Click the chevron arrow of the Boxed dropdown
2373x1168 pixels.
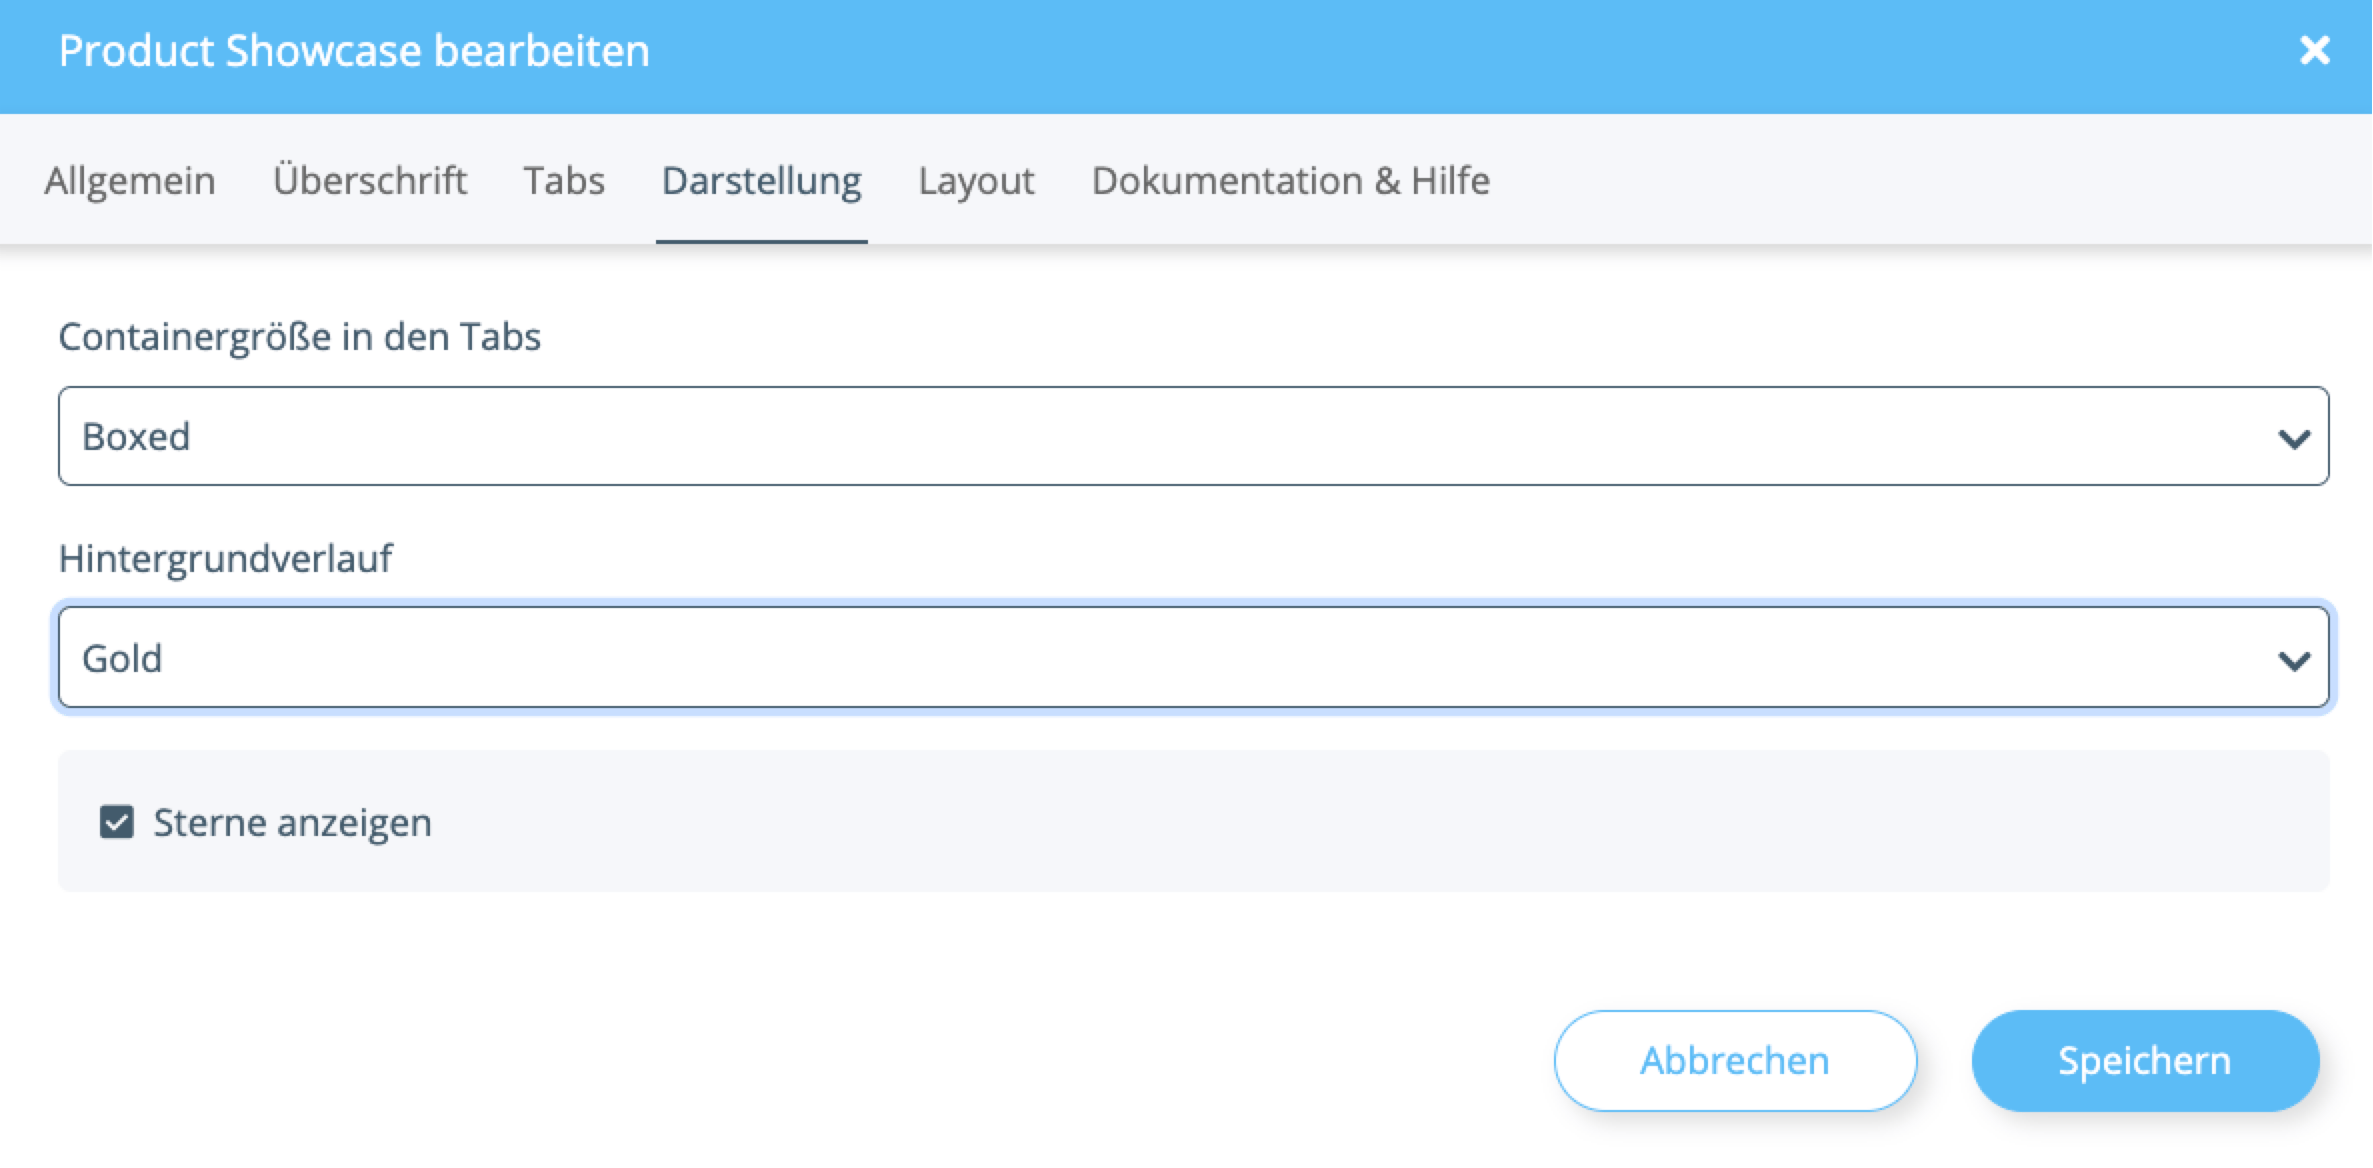pos(2294,438)
